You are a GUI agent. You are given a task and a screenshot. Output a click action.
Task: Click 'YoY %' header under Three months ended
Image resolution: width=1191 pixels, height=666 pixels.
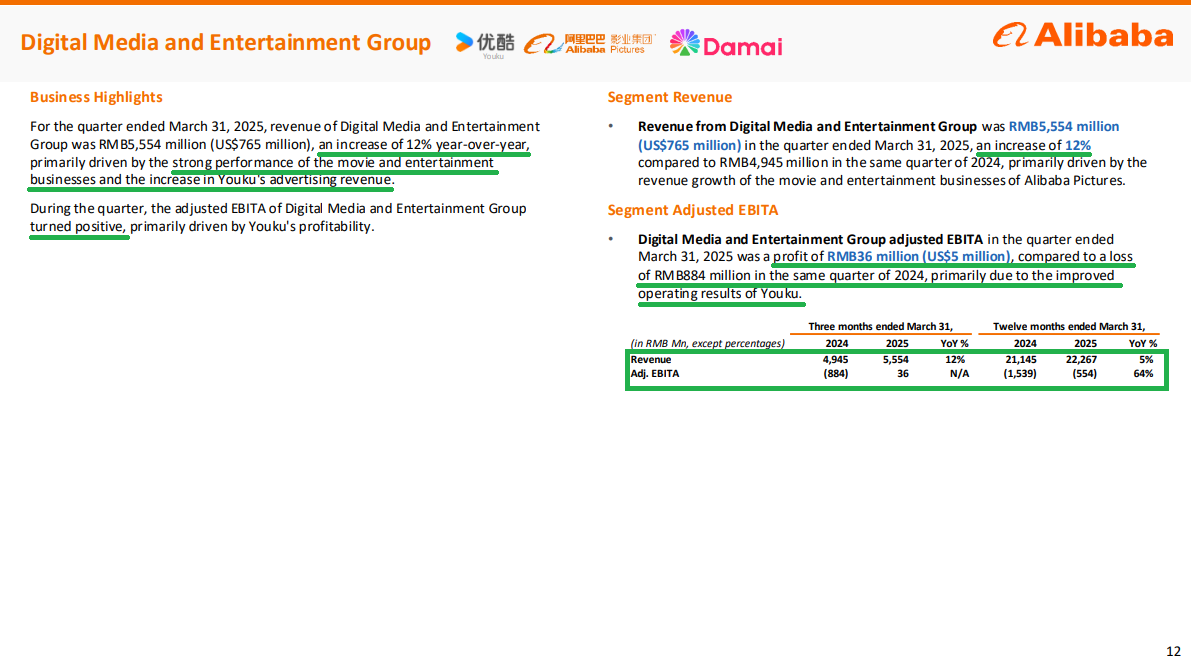(x=954, y=343)
